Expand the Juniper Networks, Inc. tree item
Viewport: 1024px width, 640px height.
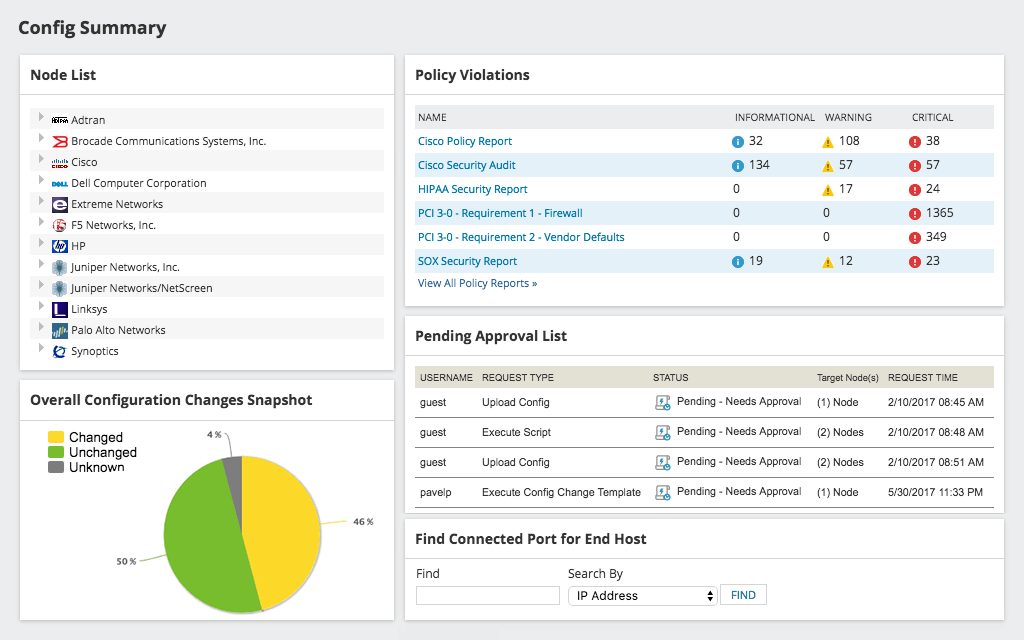click(40, 267)
